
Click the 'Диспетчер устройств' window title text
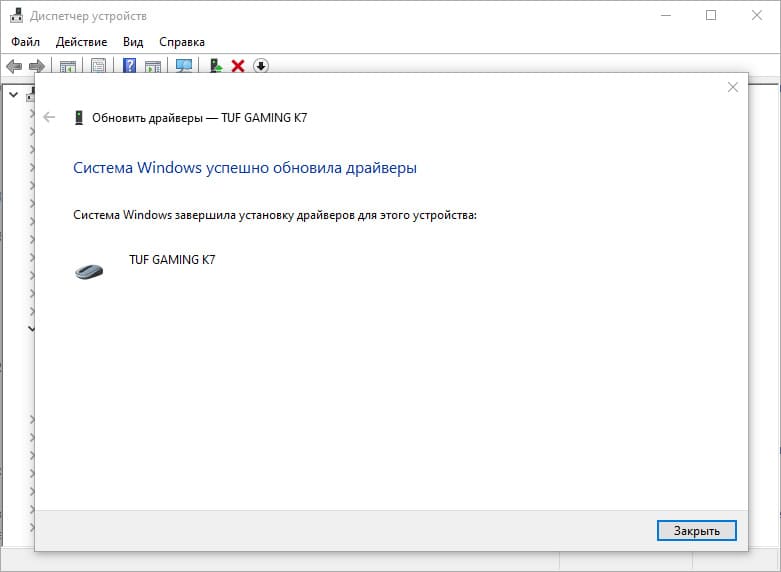point(88,16)
